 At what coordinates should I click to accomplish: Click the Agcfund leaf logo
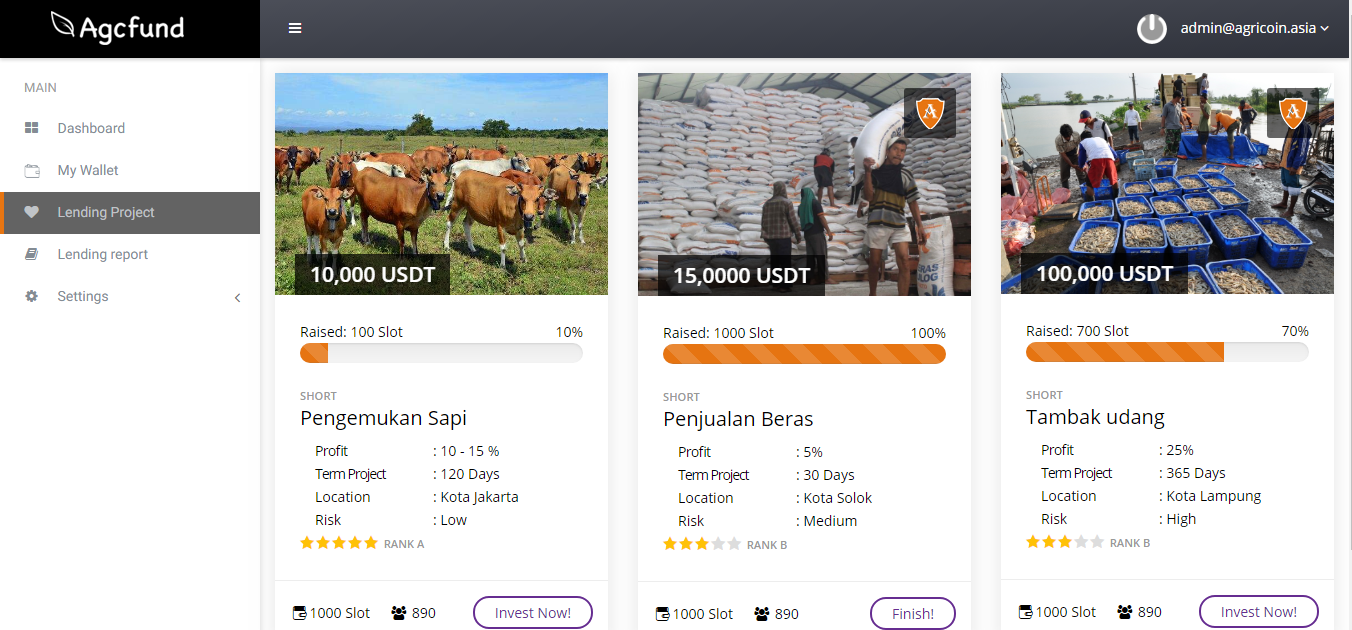pyautogui.click(x=64, y=26)
